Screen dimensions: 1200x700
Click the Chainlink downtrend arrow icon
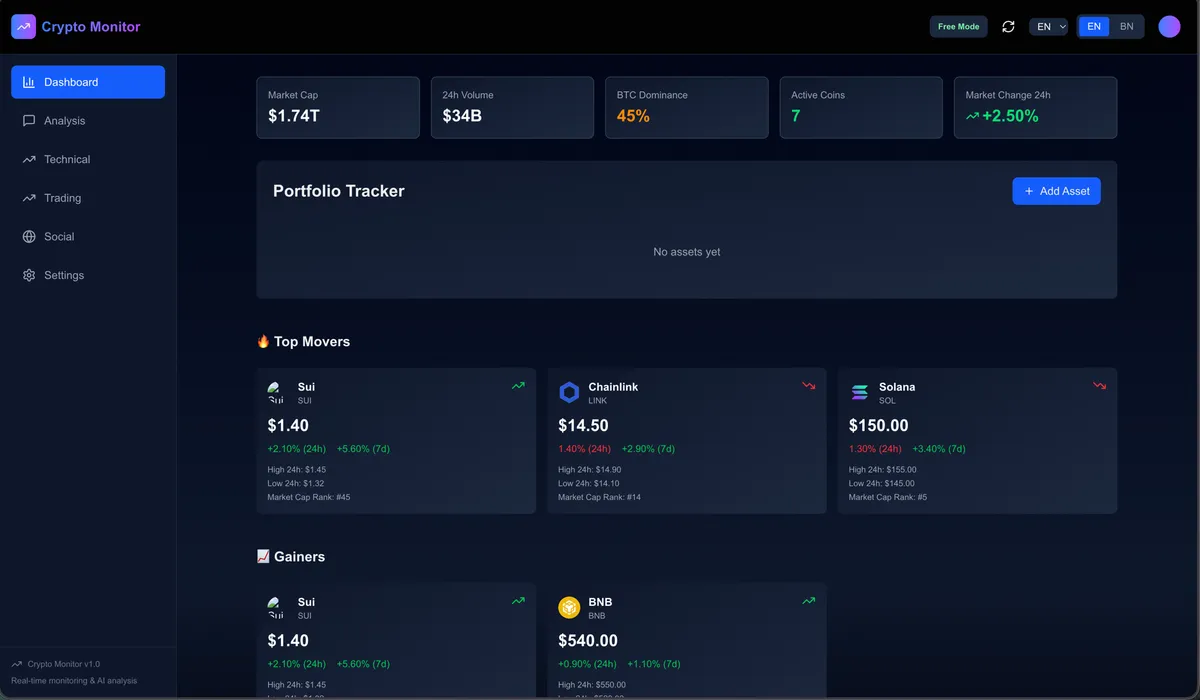click(x=809, y=385)
